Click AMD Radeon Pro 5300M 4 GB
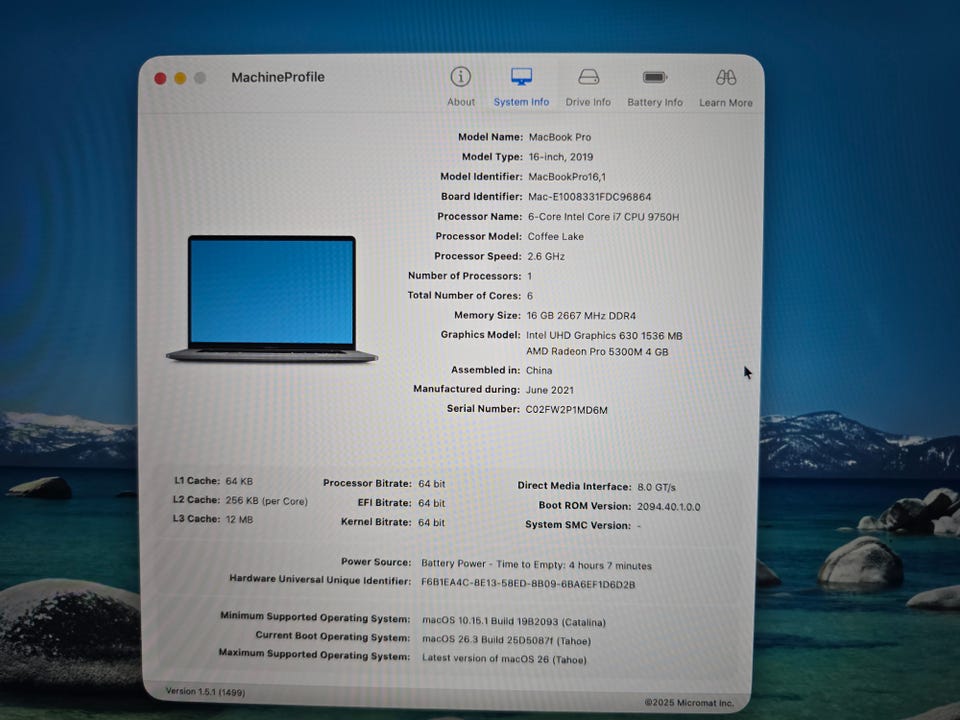Viewport: 960px width, 720px height. tap(598, 352)
